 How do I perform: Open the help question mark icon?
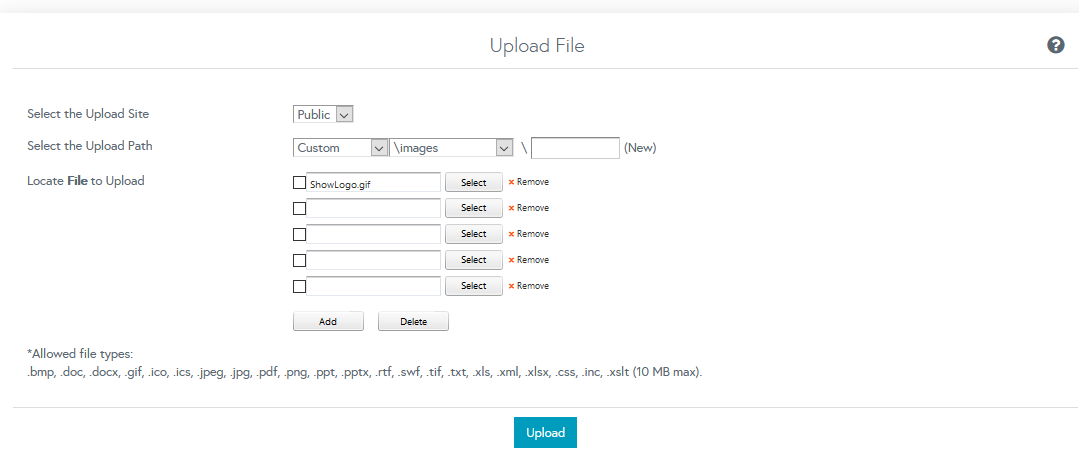[x=1055, y=45]
